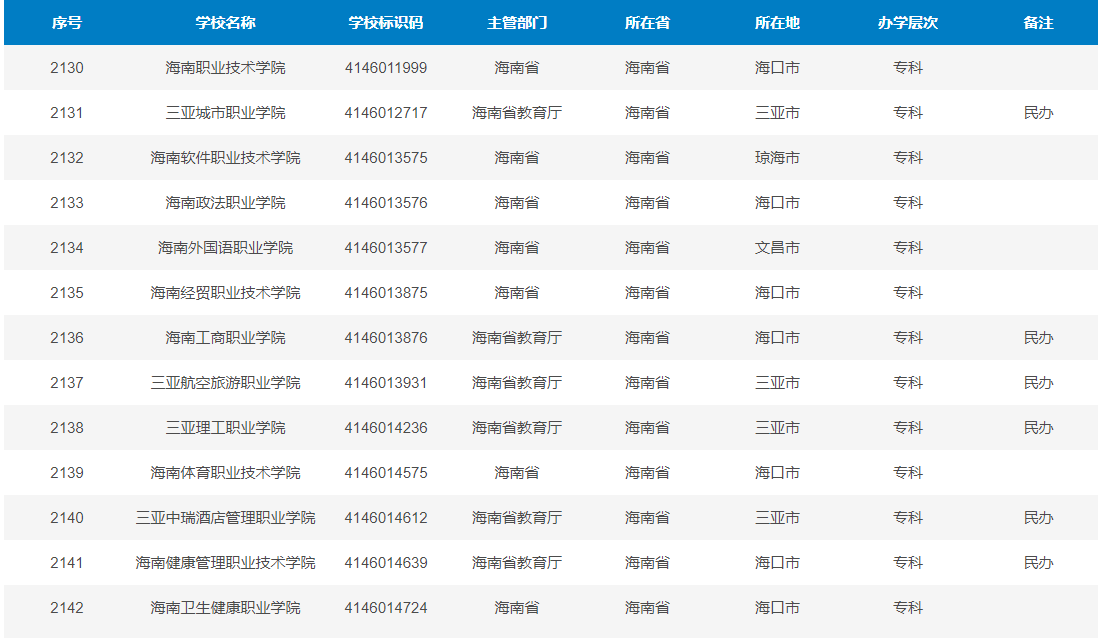1098x639 pixels.
Task: Click serial number 2134
Action: pyautogui.click(x=67, y=248)
